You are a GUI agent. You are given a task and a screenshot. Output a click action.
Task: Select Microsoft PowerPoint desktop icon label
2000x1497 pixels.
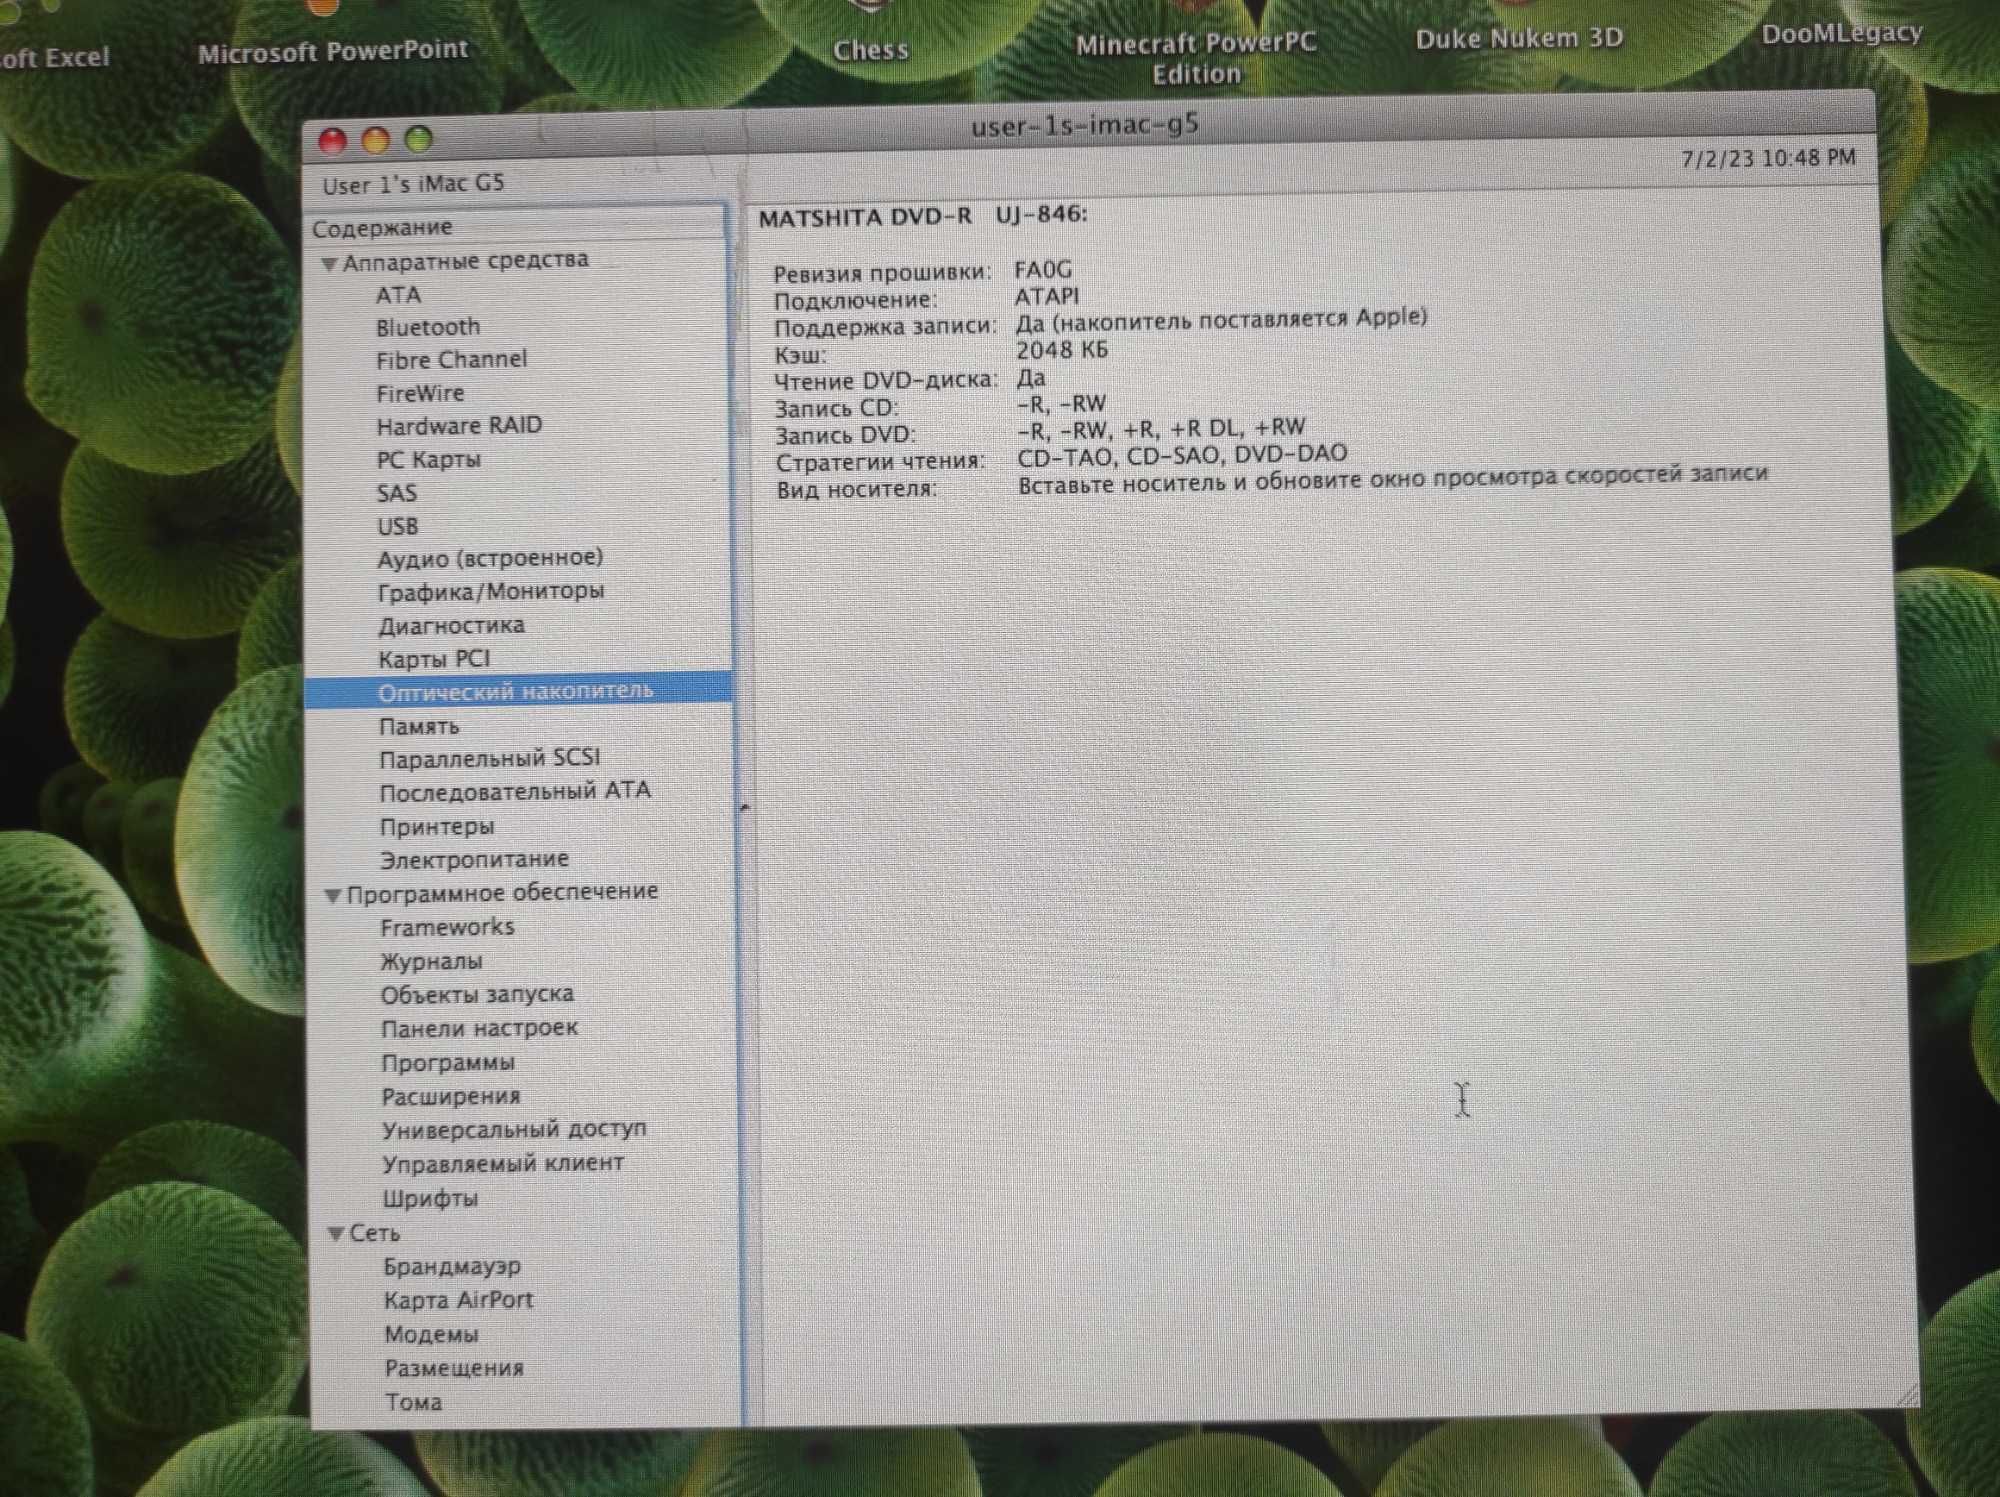coord(333,51)
